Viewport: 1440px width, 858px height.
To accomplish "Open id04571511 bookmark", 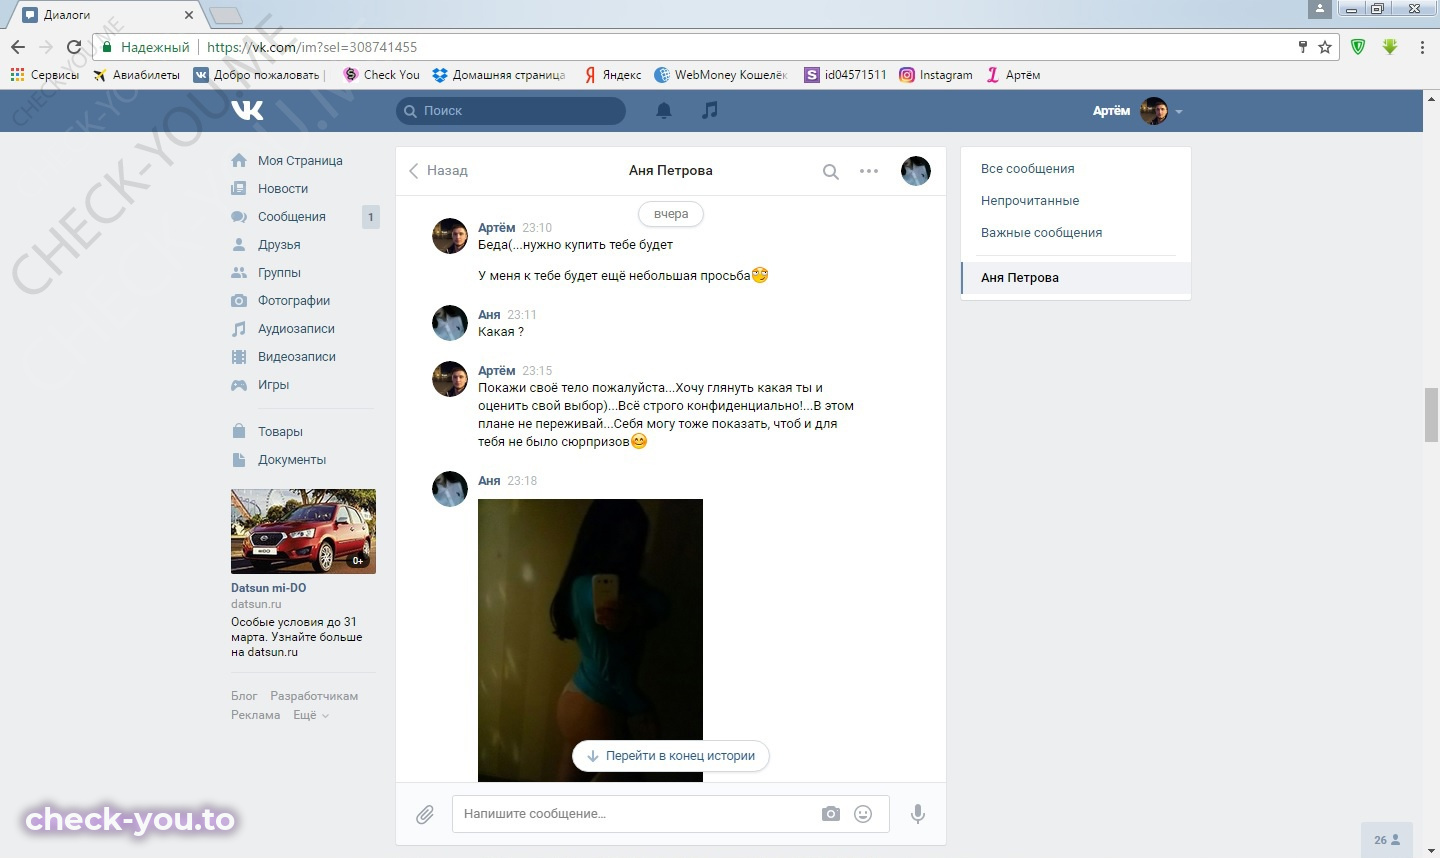I will [846, 75].
